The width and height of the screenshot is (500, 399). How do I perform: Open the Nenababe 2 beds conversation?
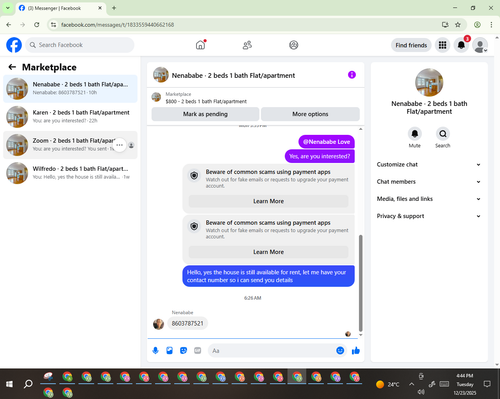pyautogui.click(x=70, y=89)
